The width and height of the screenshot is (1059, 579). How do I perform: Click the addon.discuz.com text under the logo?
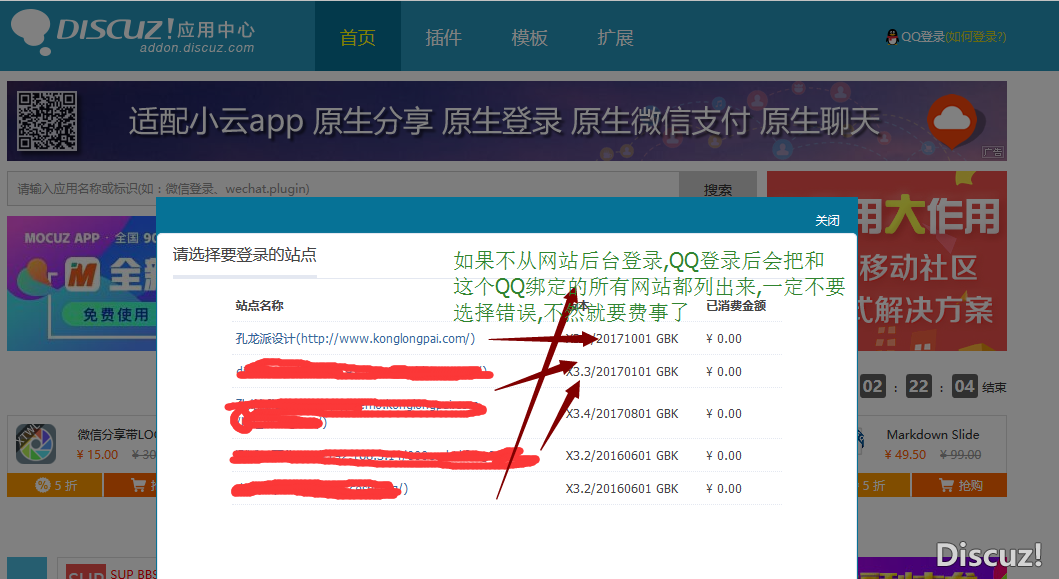point(197,48)
